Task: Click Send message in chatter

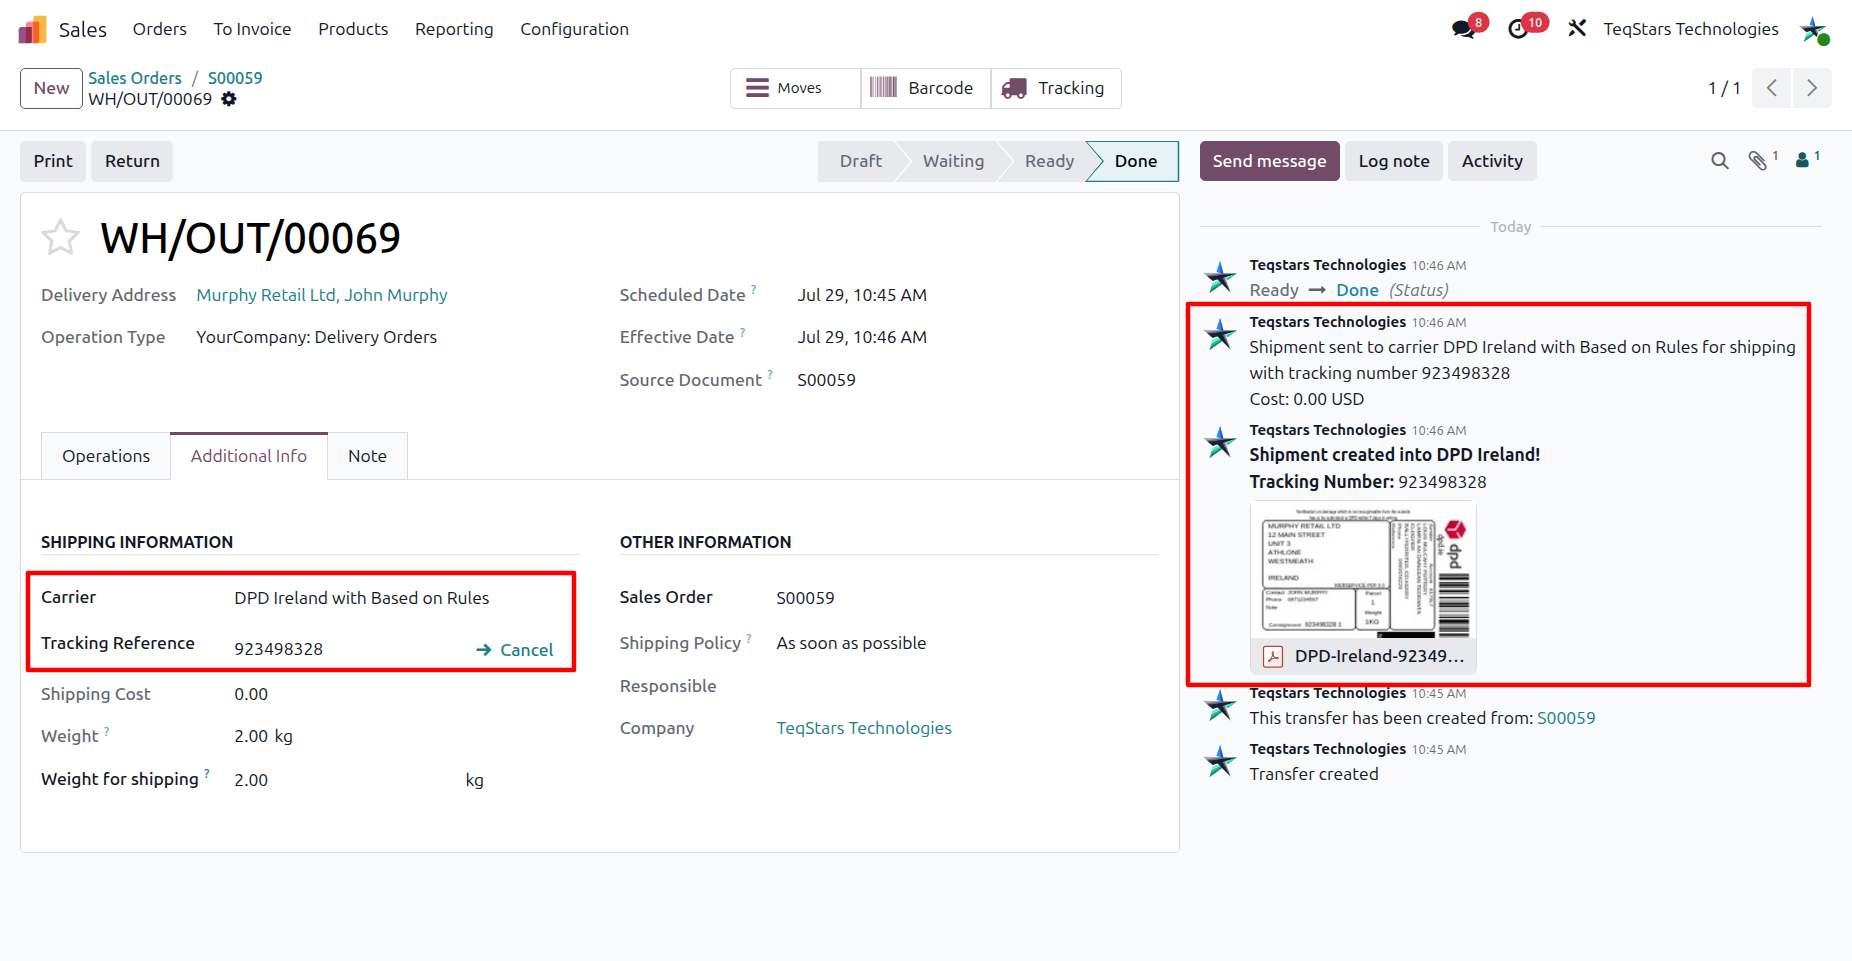Action: click(x=1269, y=161)
